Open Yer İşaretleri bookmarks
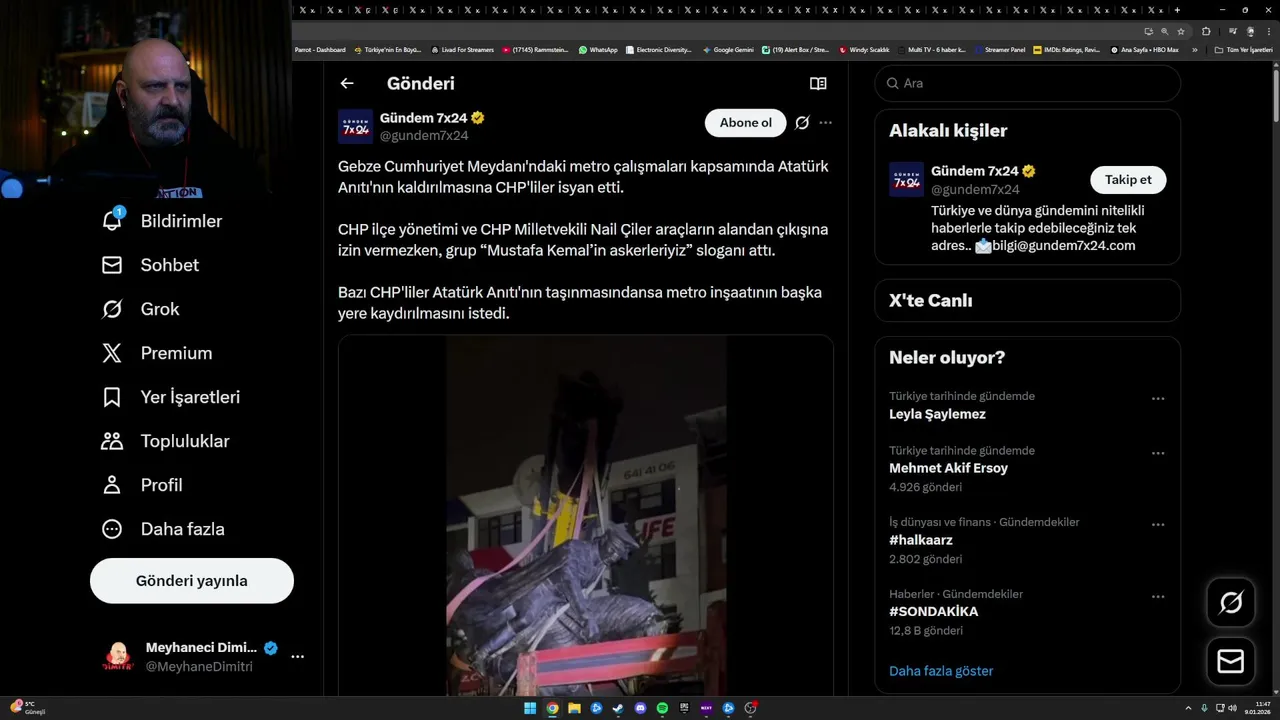Viewport: 1280px width, 720px height. coord(171,397)
